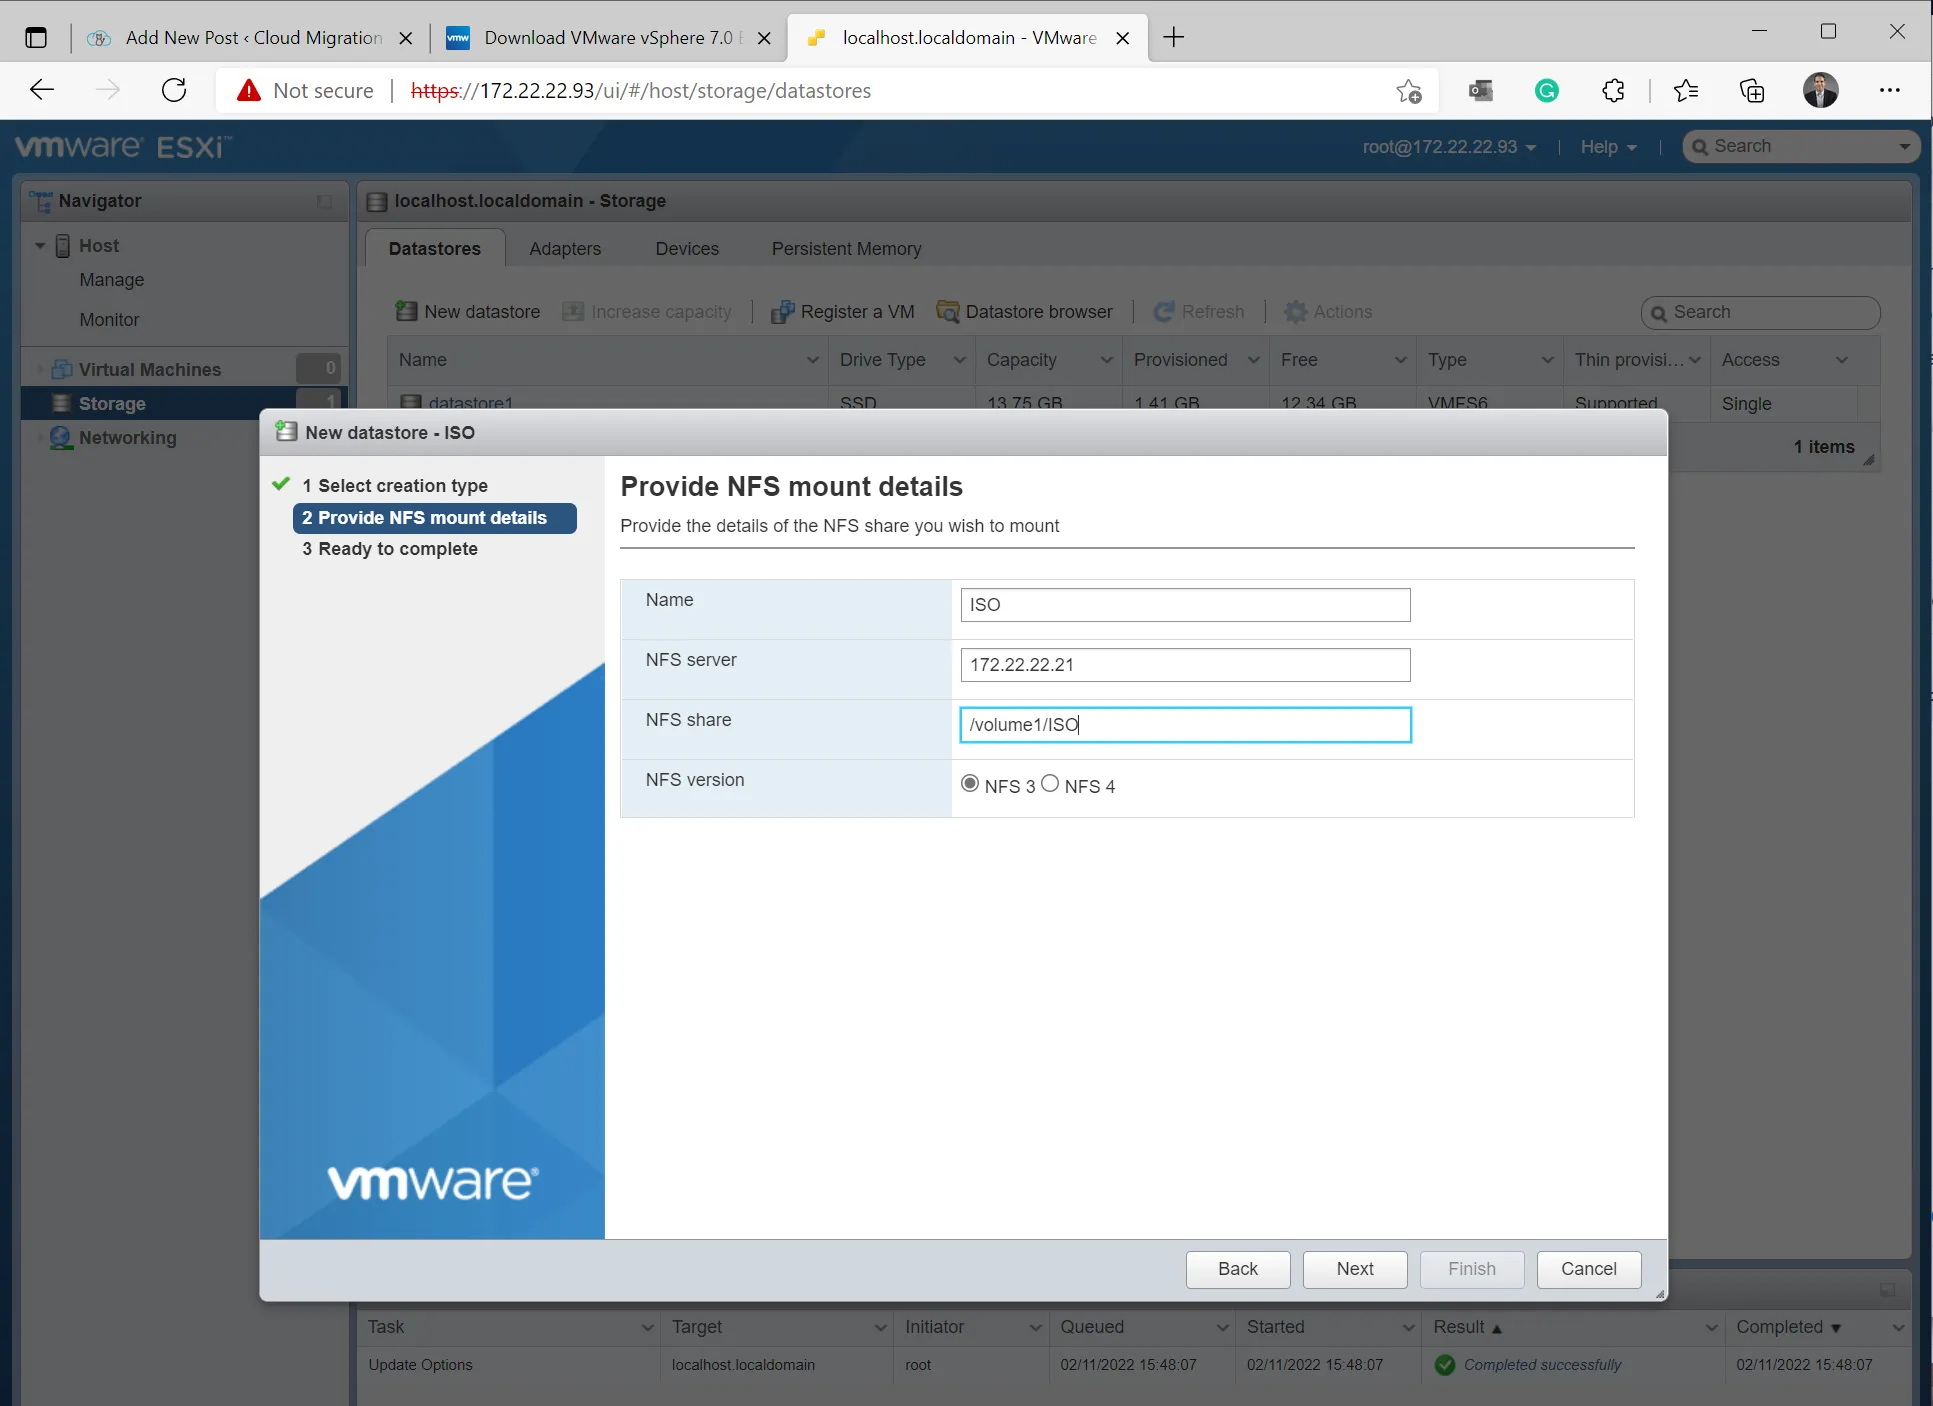Minimize the Navigator panel
Viewport: 1933px width, 1406px height.
tap(324, 201)
